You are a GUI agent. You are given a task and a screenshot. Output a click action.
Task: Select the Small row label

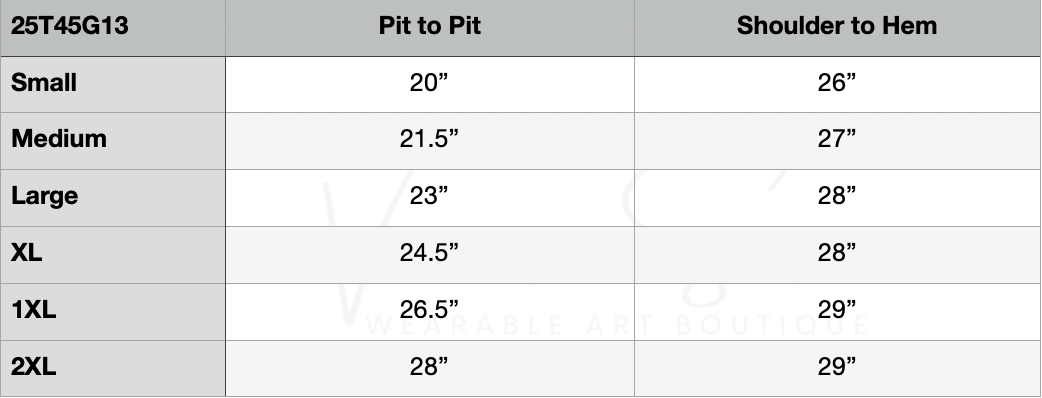113,84
